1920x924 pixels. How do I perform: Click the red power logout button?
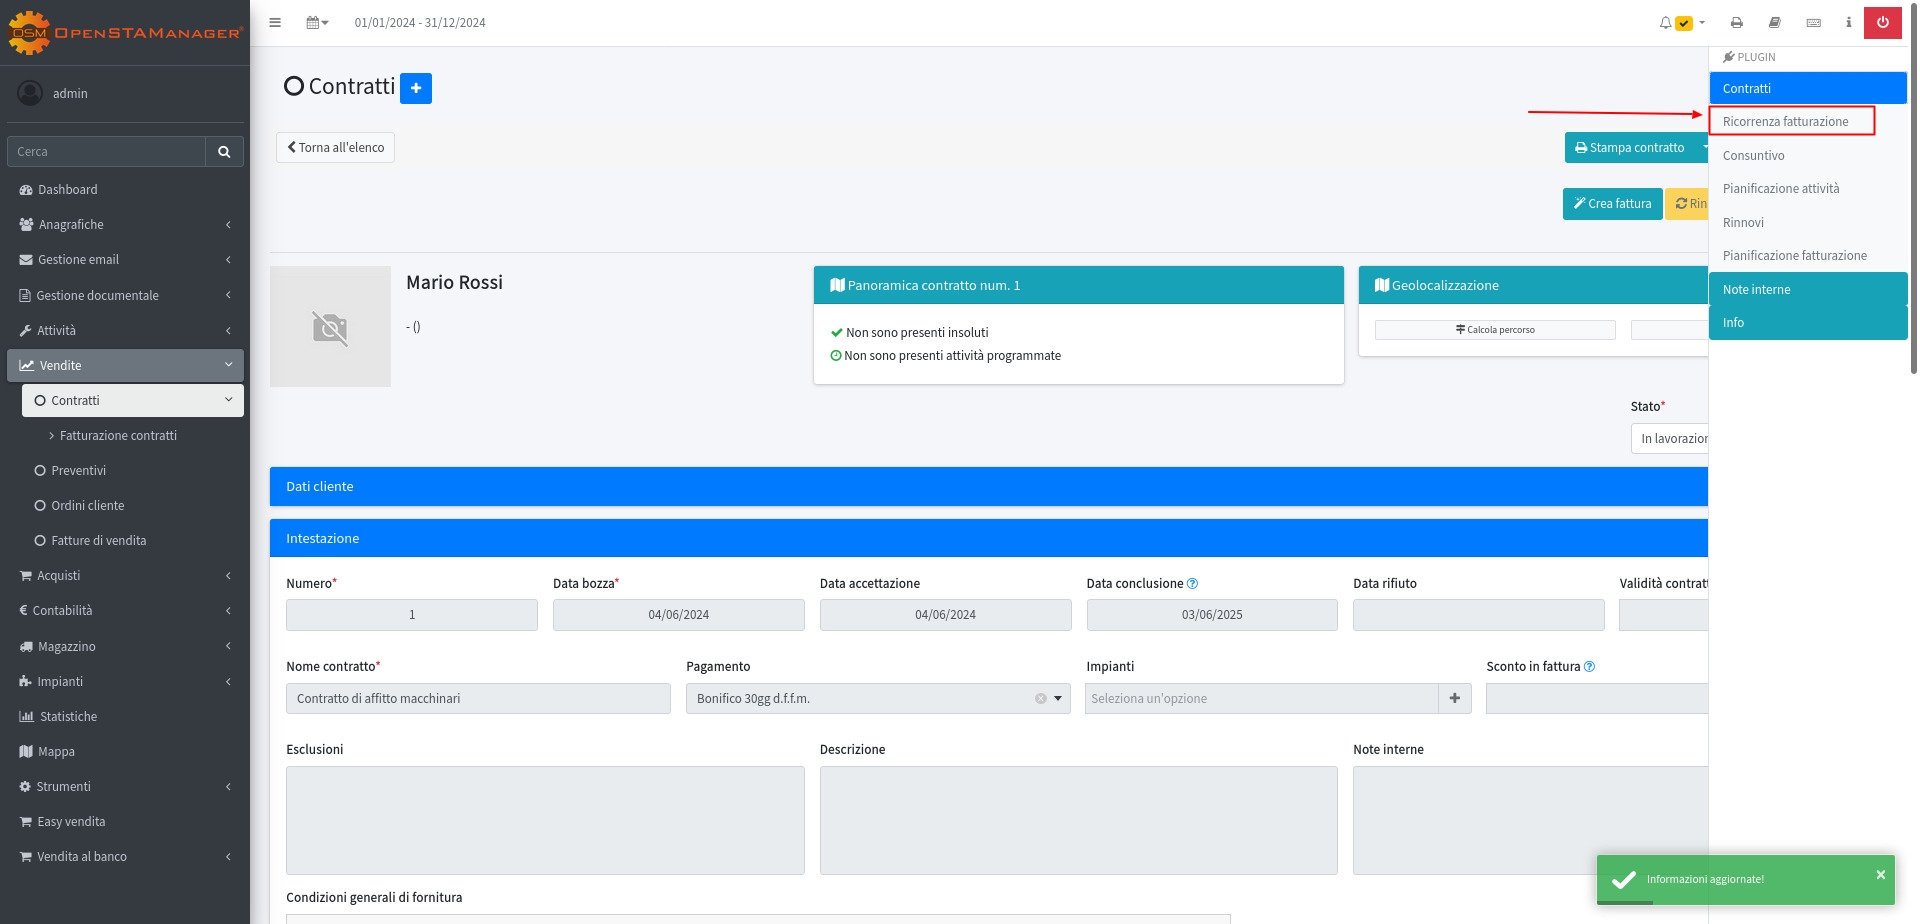1882,22
